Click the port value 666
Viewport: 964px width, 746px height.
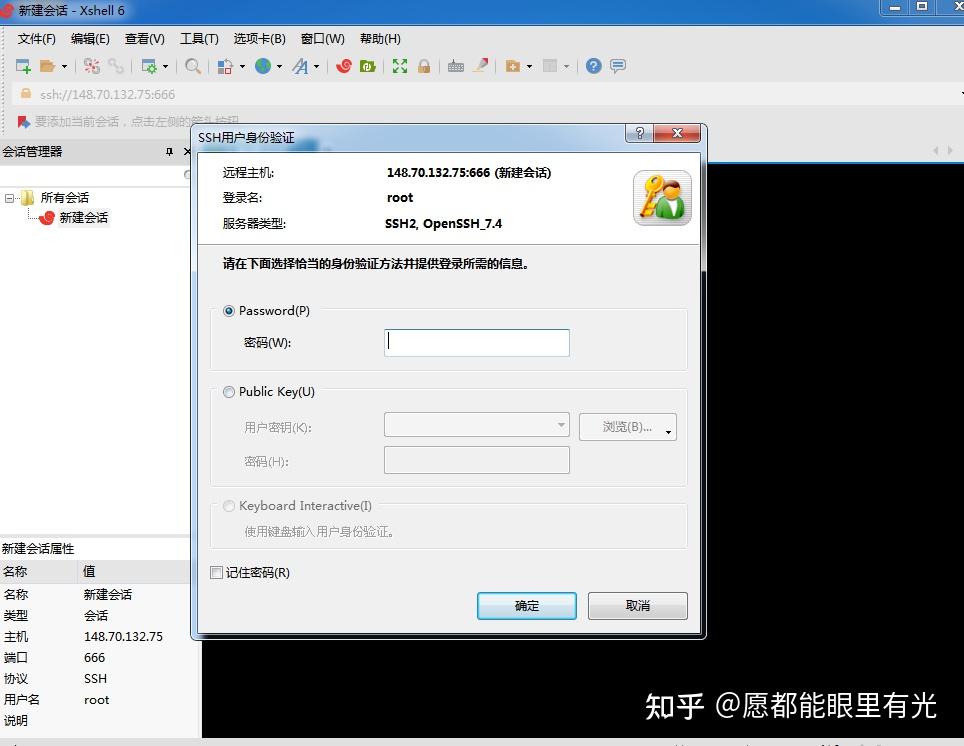click(x=95, y=657)
